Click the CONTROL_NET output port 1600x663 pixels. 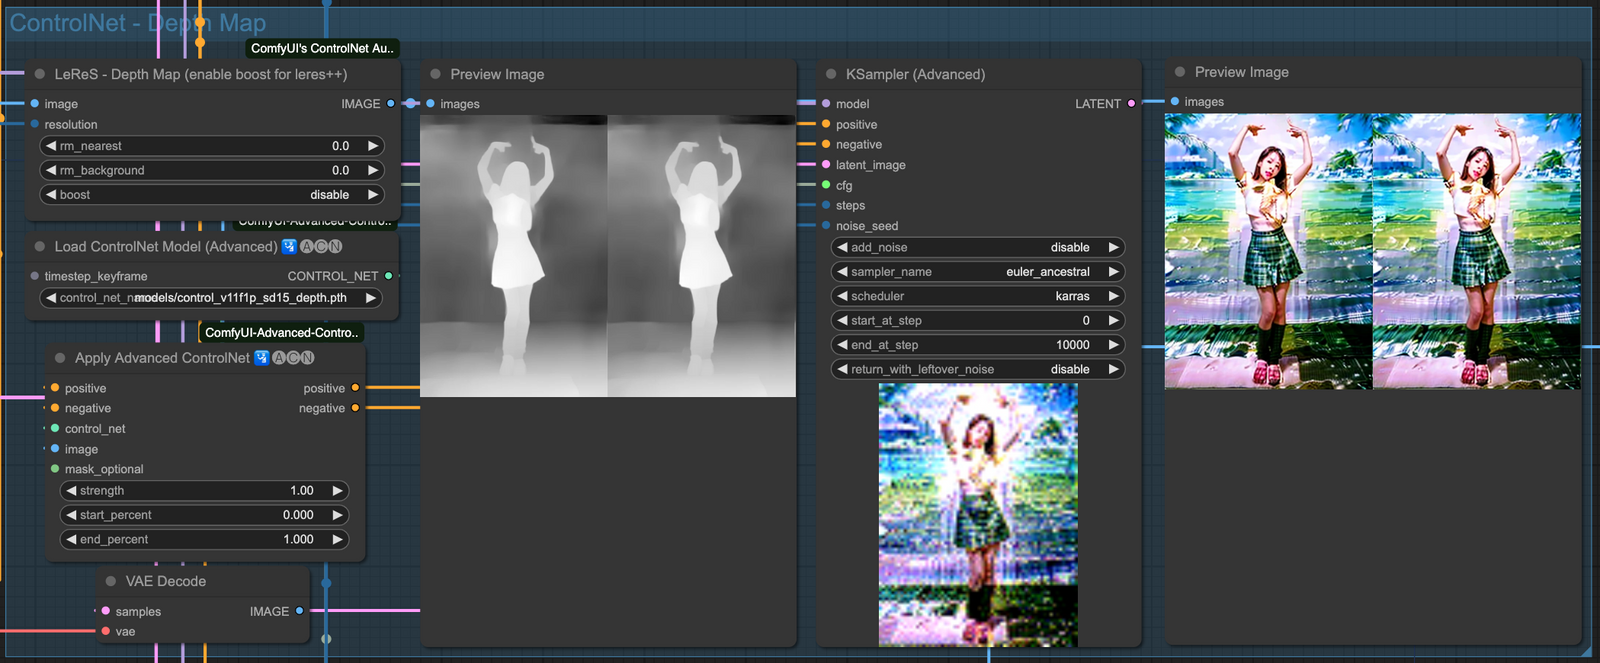pyautogui.click(x=388, y=276)
